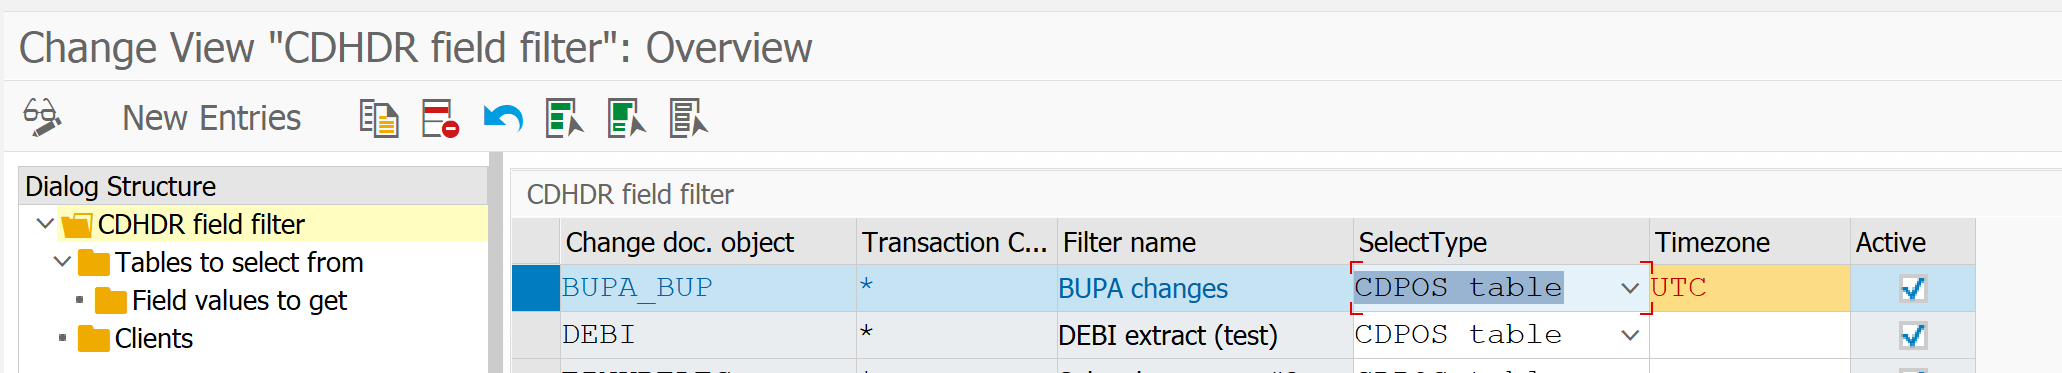Click the Deselect All icon
This screenshot has height=373, width=2062.
point(689,118)
